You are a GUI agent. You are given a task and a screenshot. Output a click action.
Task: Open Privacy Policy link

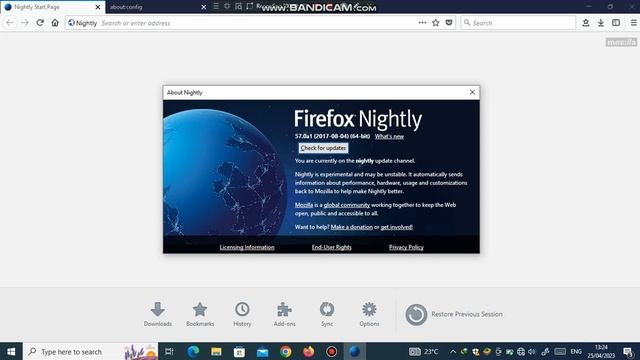406,247
